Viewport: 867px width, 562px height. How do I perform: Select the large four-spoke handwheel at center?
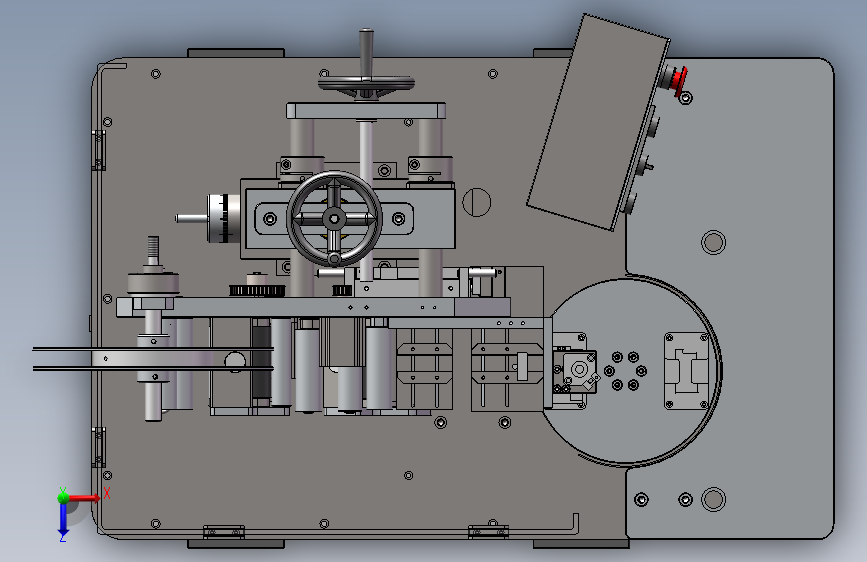[334, 219]
